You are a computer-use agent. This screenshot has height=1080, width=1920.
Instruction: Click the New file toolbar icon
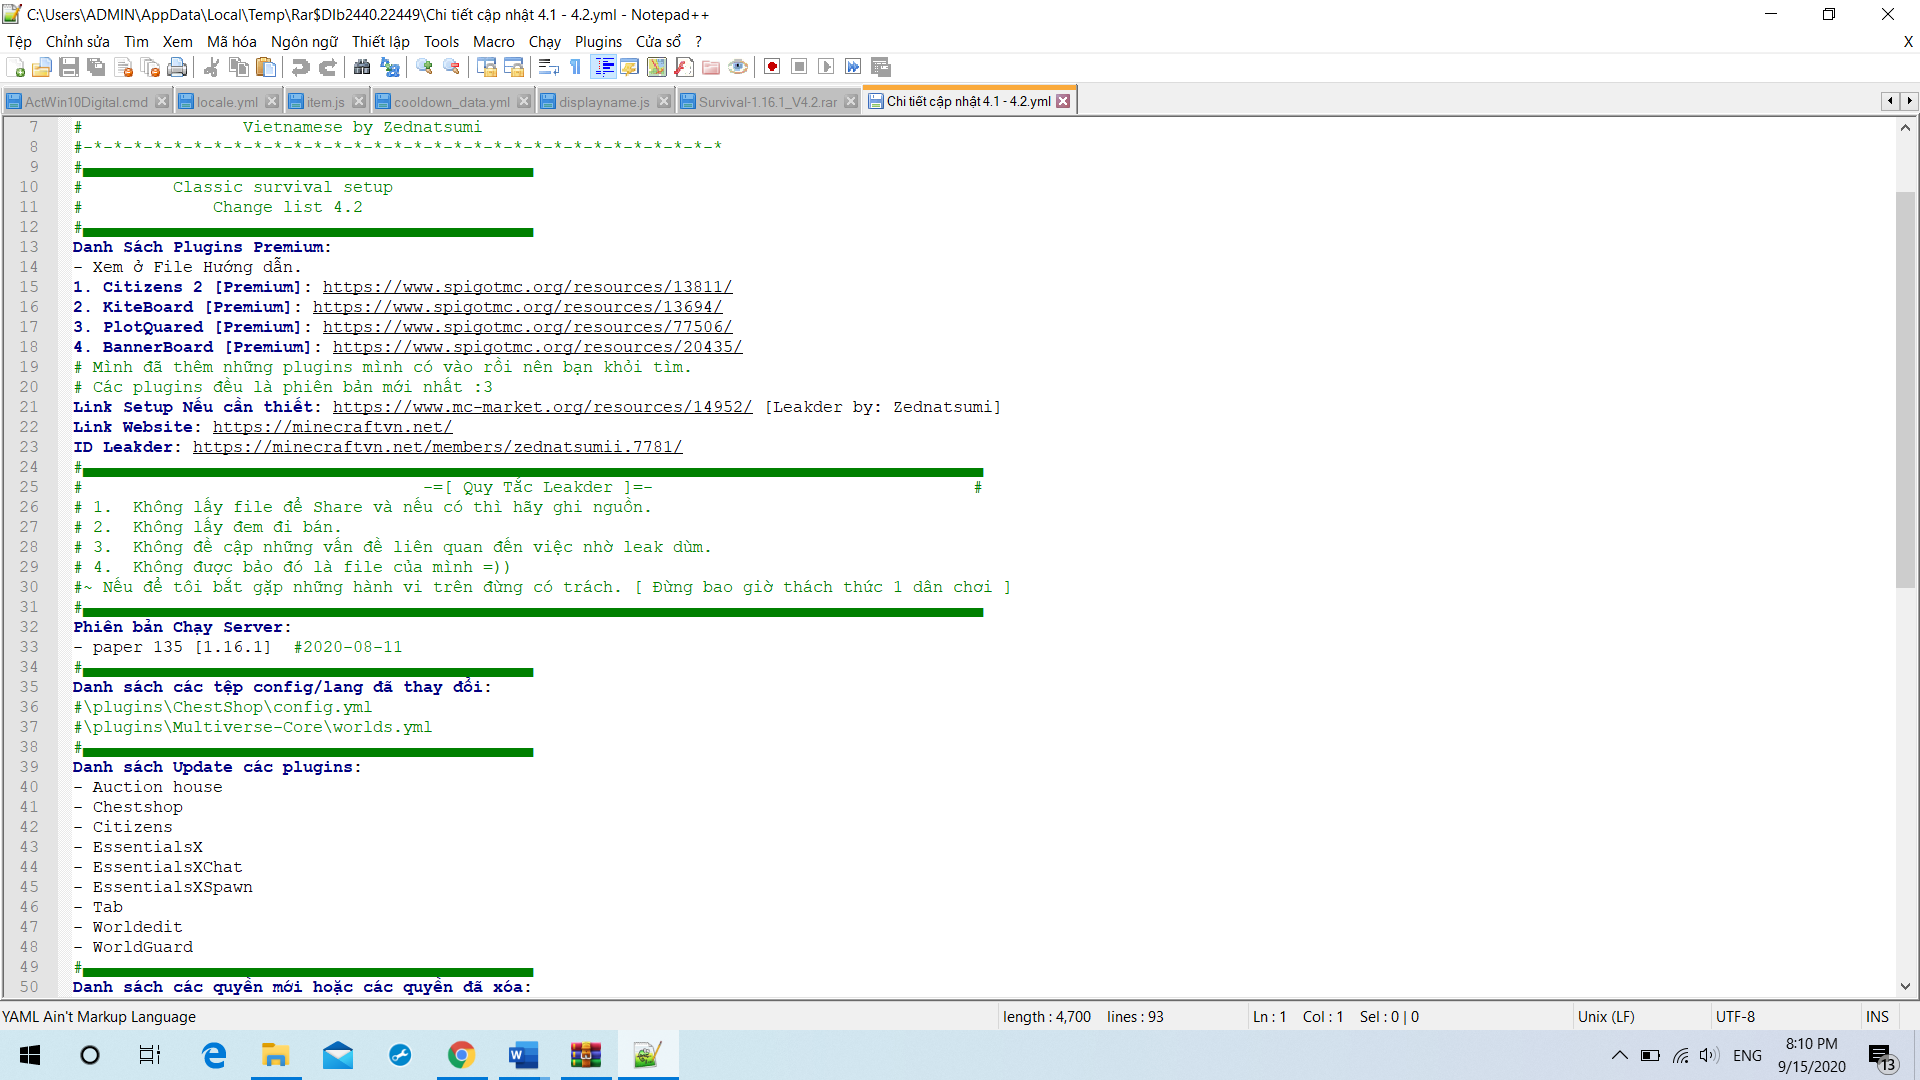pos(16,67)
